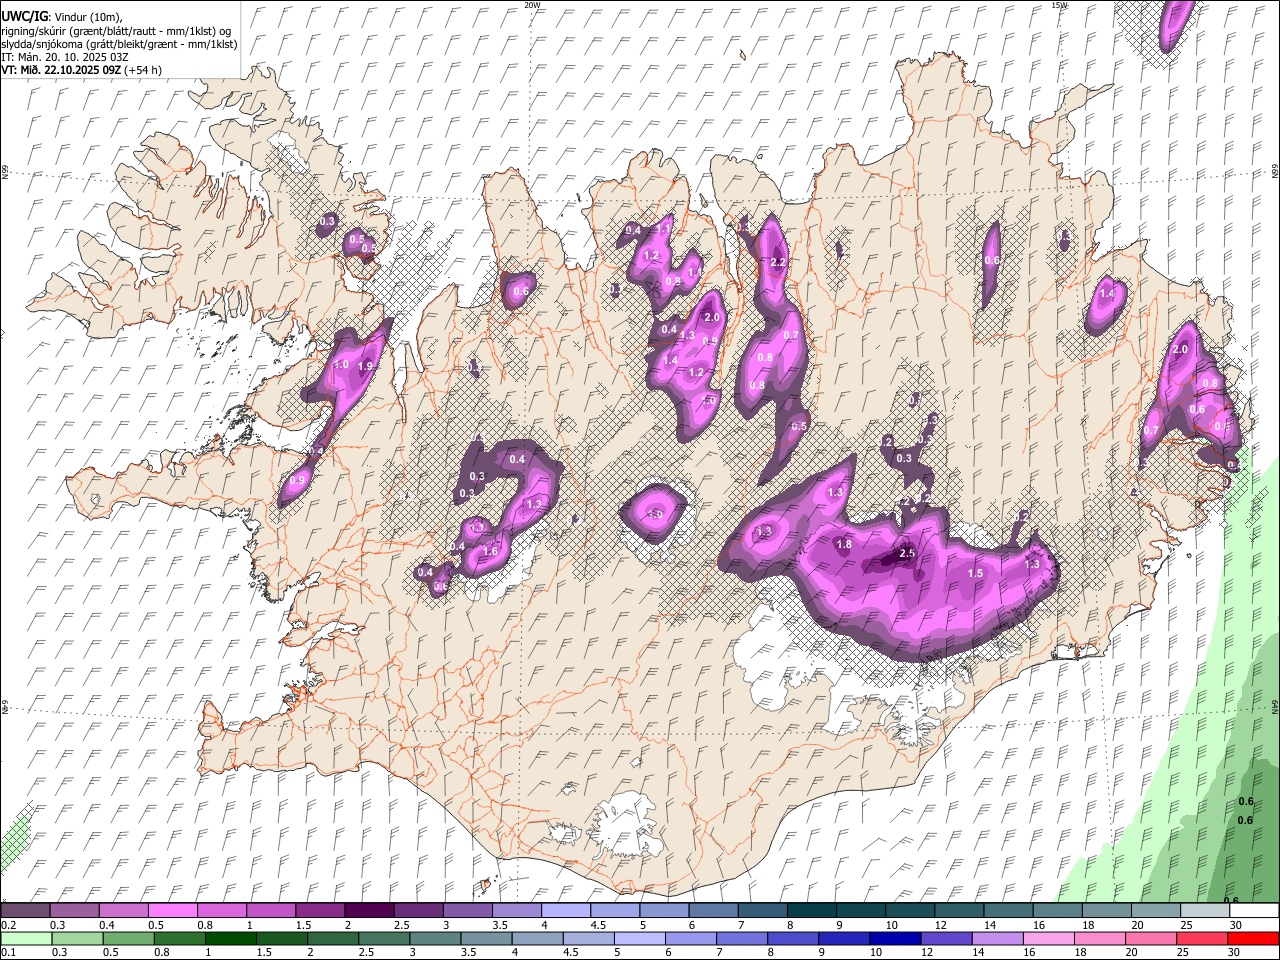The width and height of the screenshot is (1280, 960).
Task: Select darkest green lower swatch starting at 1
Action: (231, 939)
